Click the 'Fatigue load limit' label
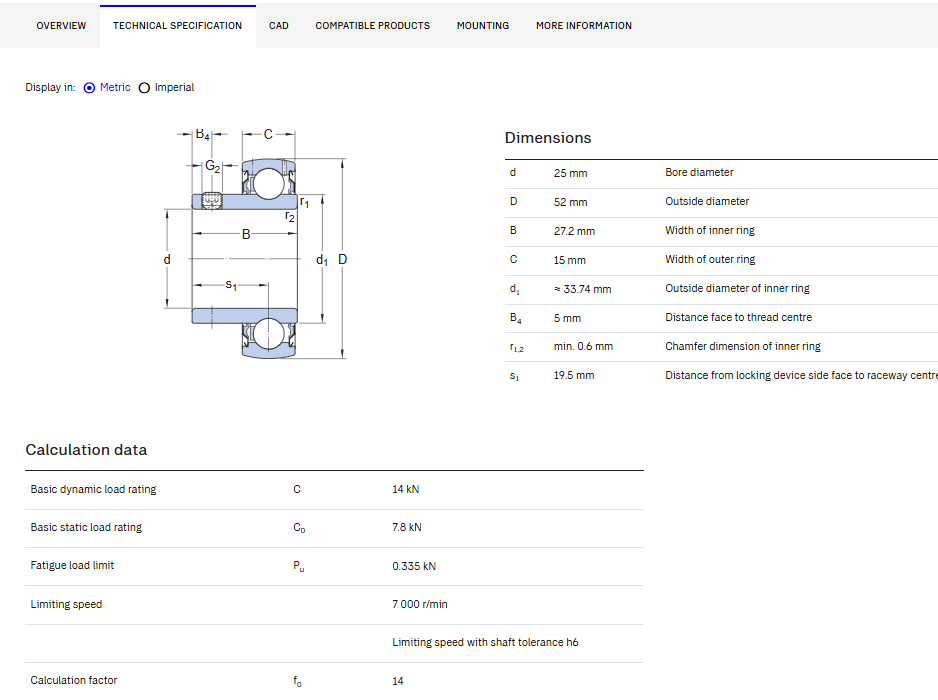 pyautogui.click(x=72, y=565)
